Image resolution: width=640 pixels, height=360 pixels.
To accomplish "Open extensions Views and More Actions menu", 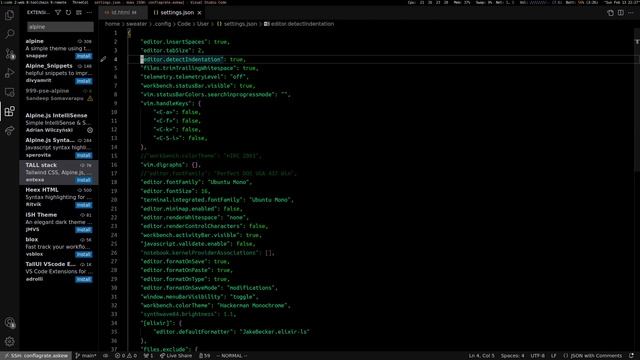I will click(x=89, y=13).
